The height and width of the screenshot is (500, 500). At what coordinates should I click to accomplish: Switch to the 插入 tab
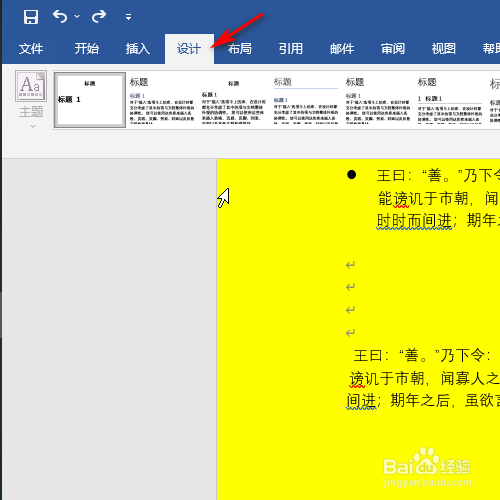[138, 49]
